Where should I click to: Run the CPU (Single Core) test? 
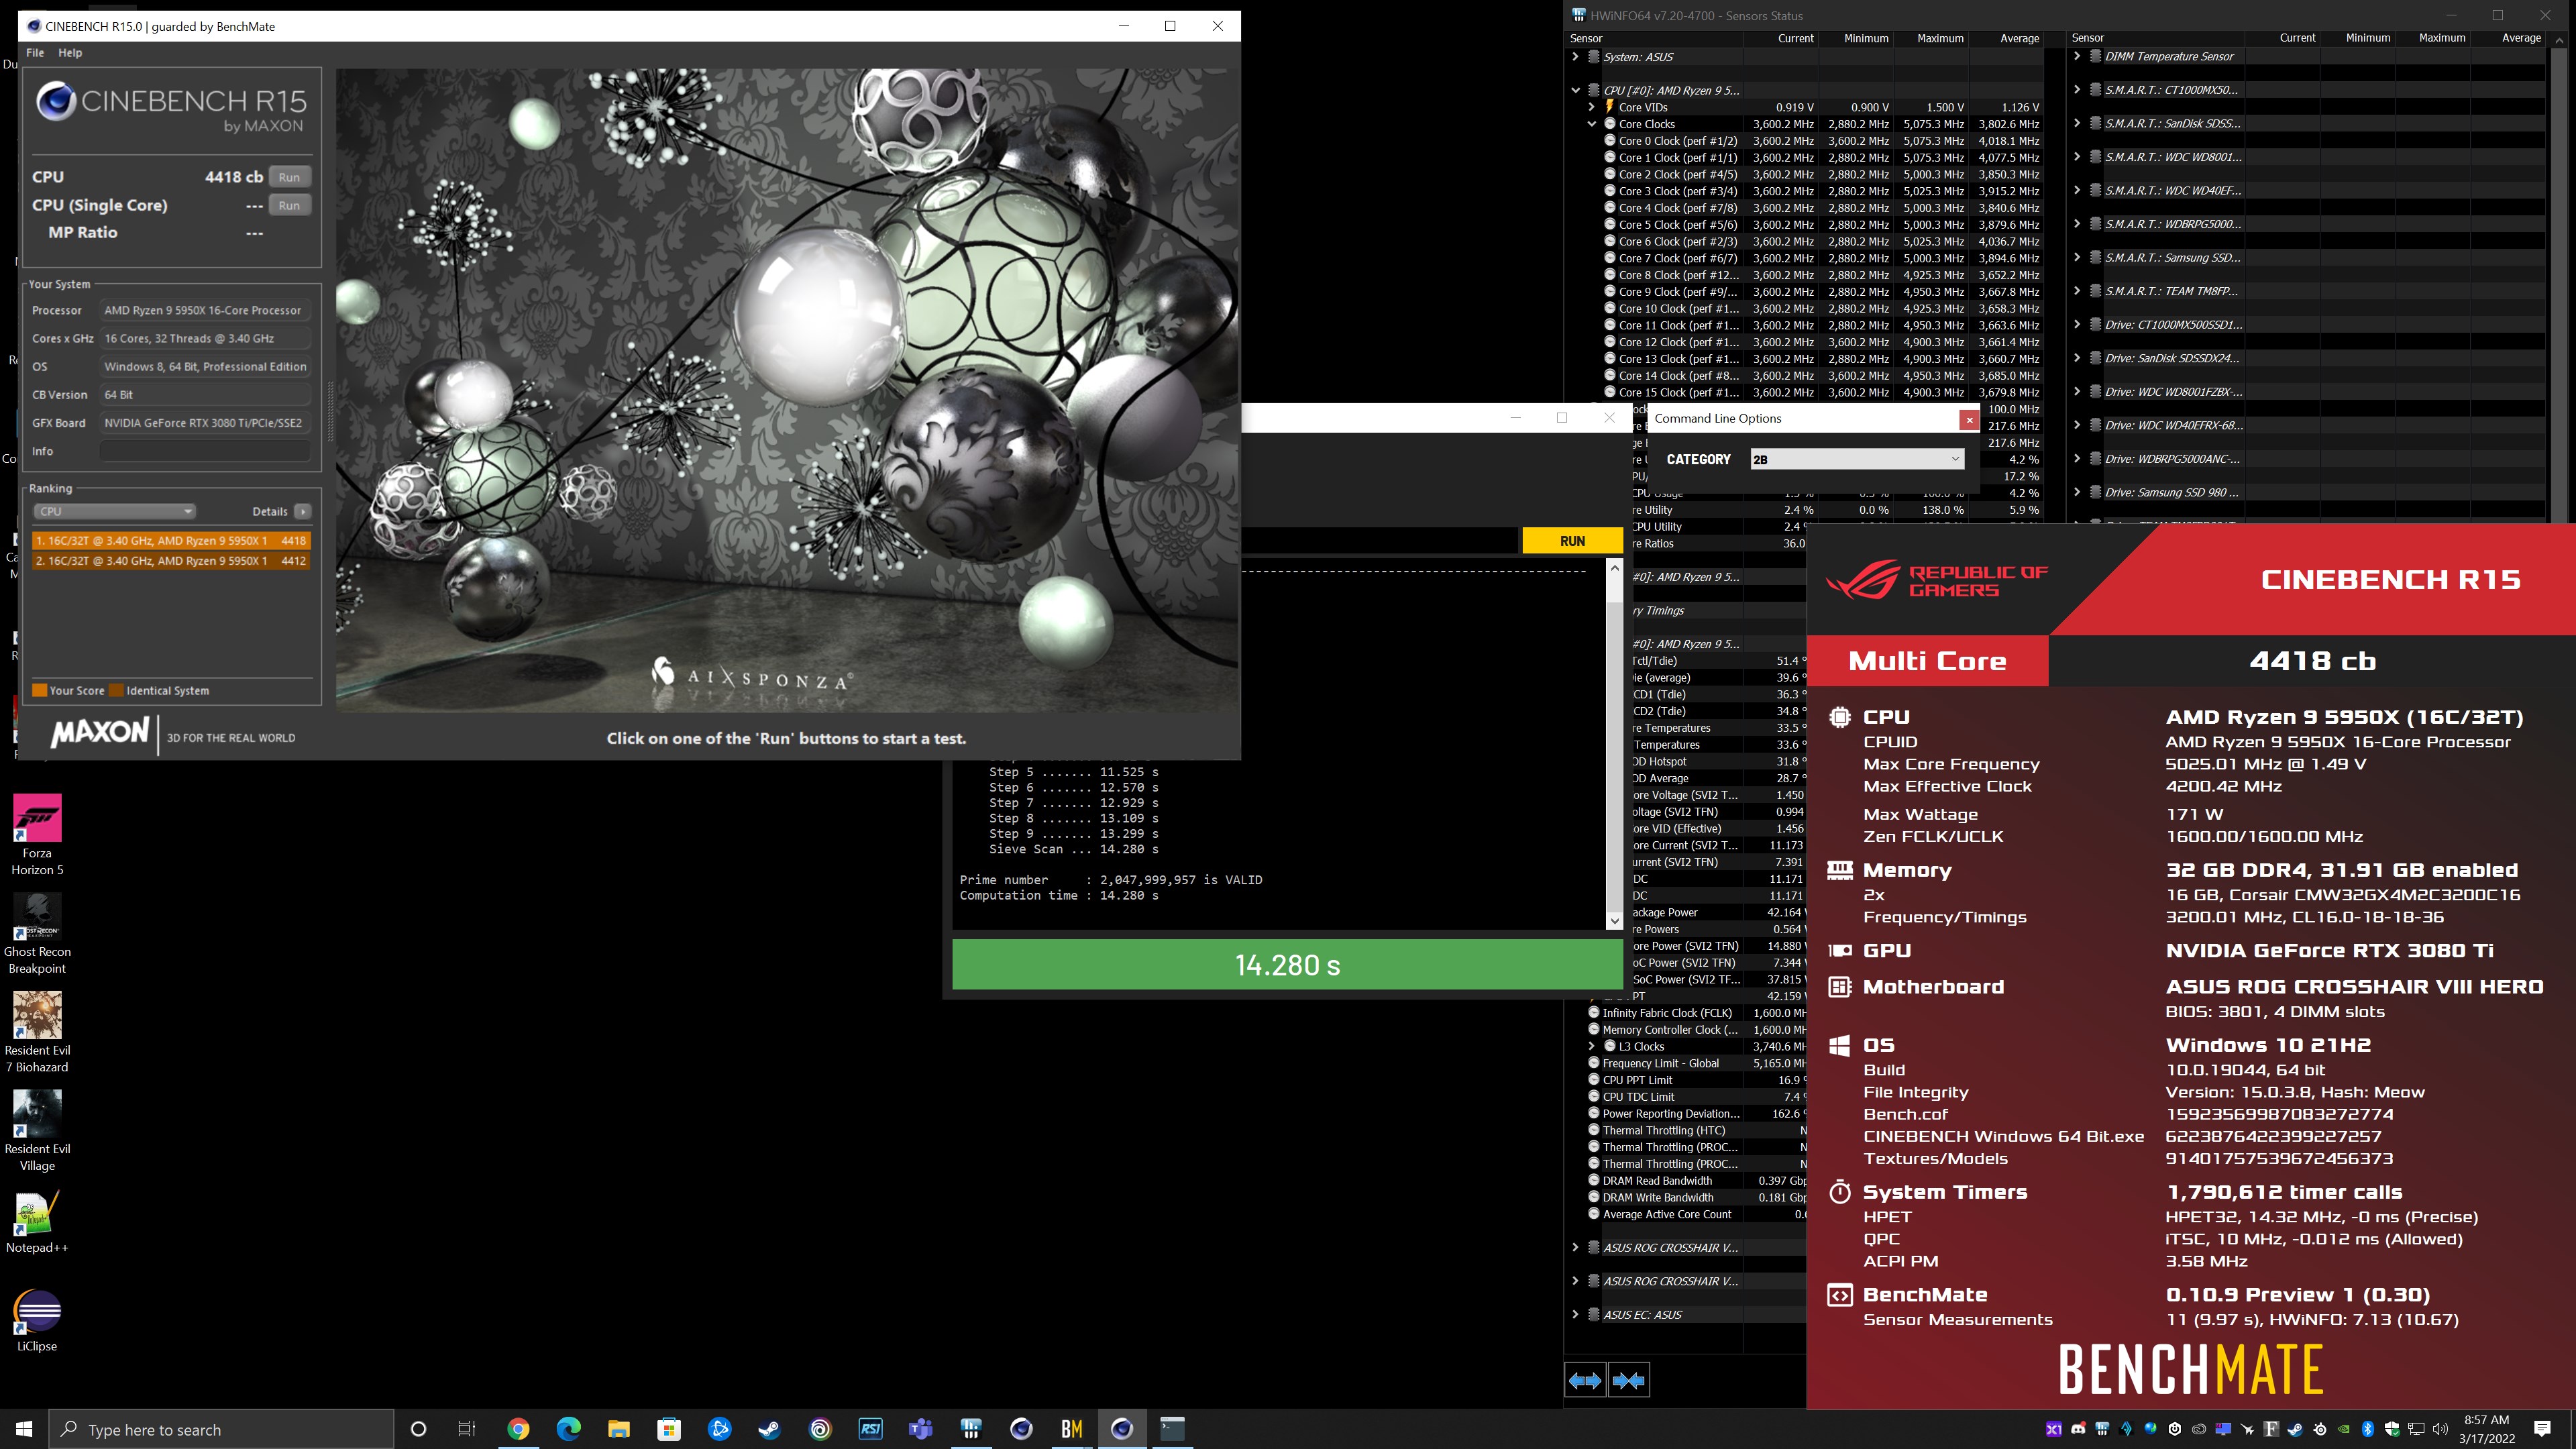(x=289, y=205)
